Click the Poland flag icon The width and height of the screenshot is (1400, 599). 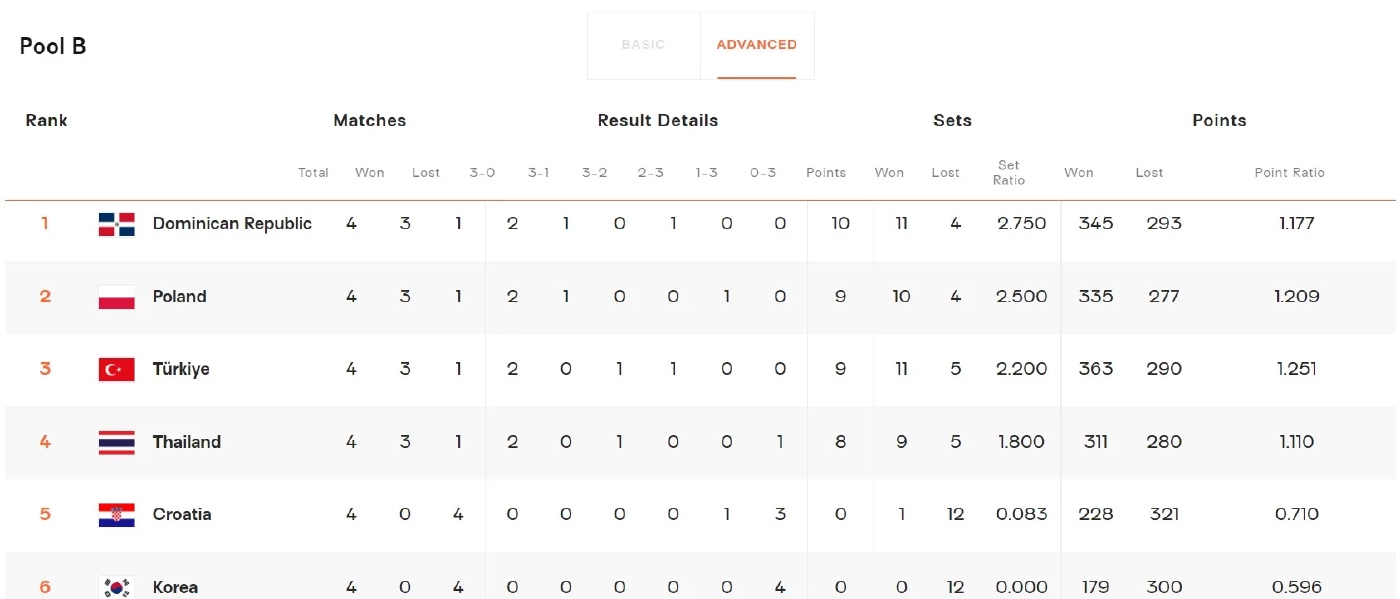tap(117, 297)
